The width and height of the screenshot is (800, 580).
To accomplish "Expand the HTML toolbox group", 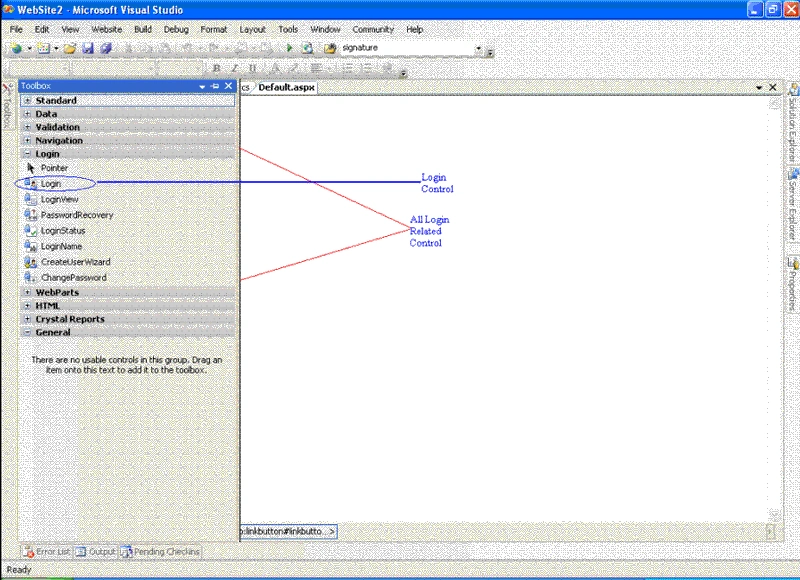I will 28,306.
